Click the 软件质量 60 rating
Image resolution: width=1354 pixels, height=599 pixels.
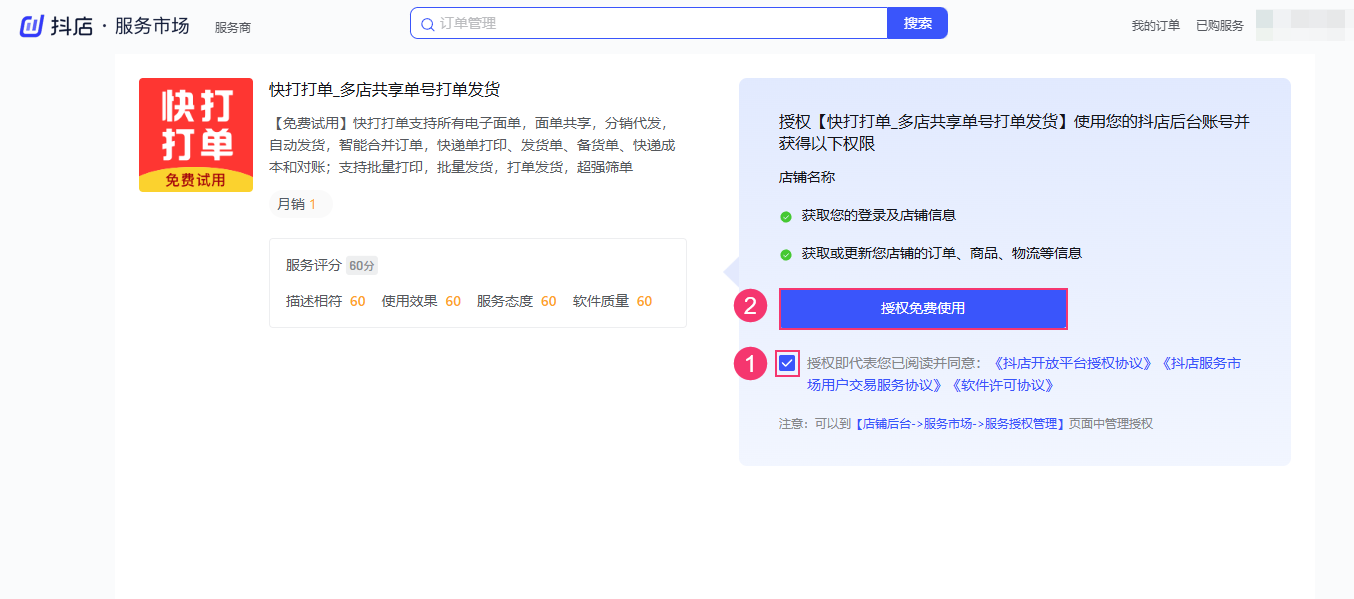[613, 301]
